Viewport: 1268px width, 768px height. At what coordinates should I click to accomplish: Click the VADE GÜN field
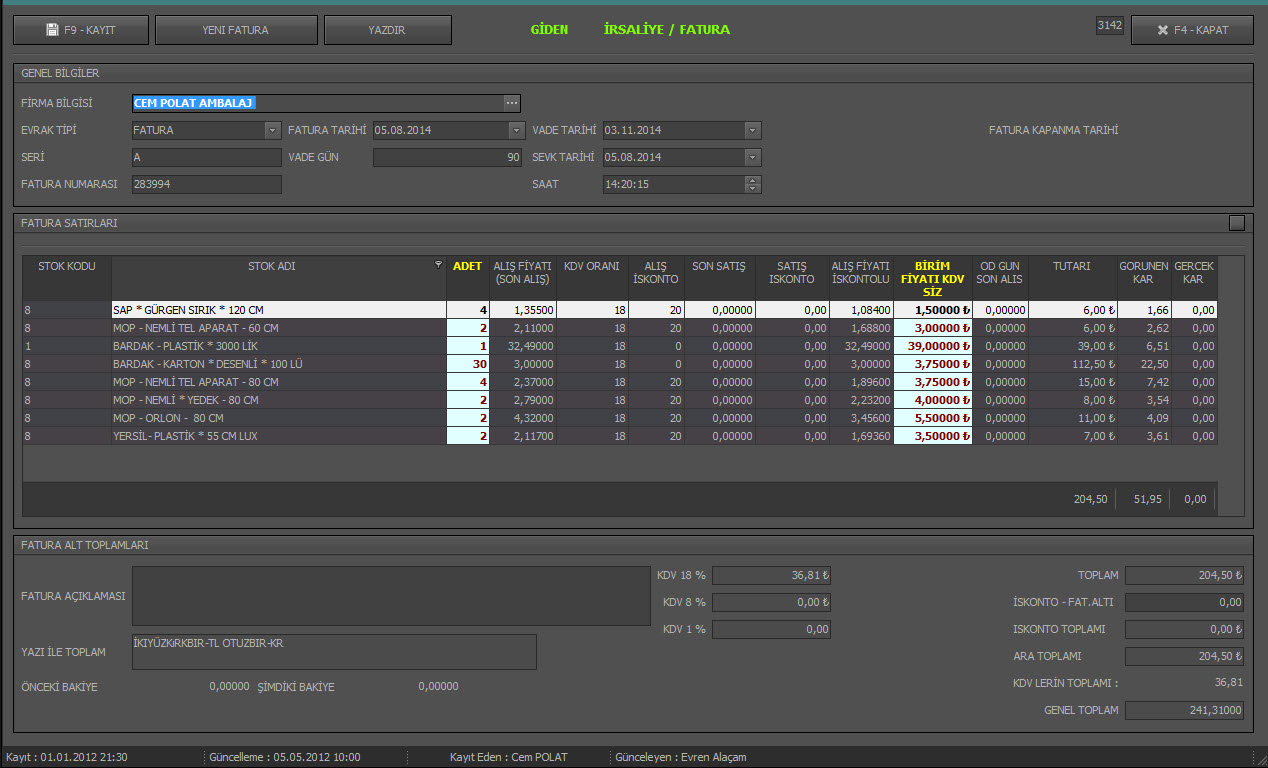(x=449, y=157)
